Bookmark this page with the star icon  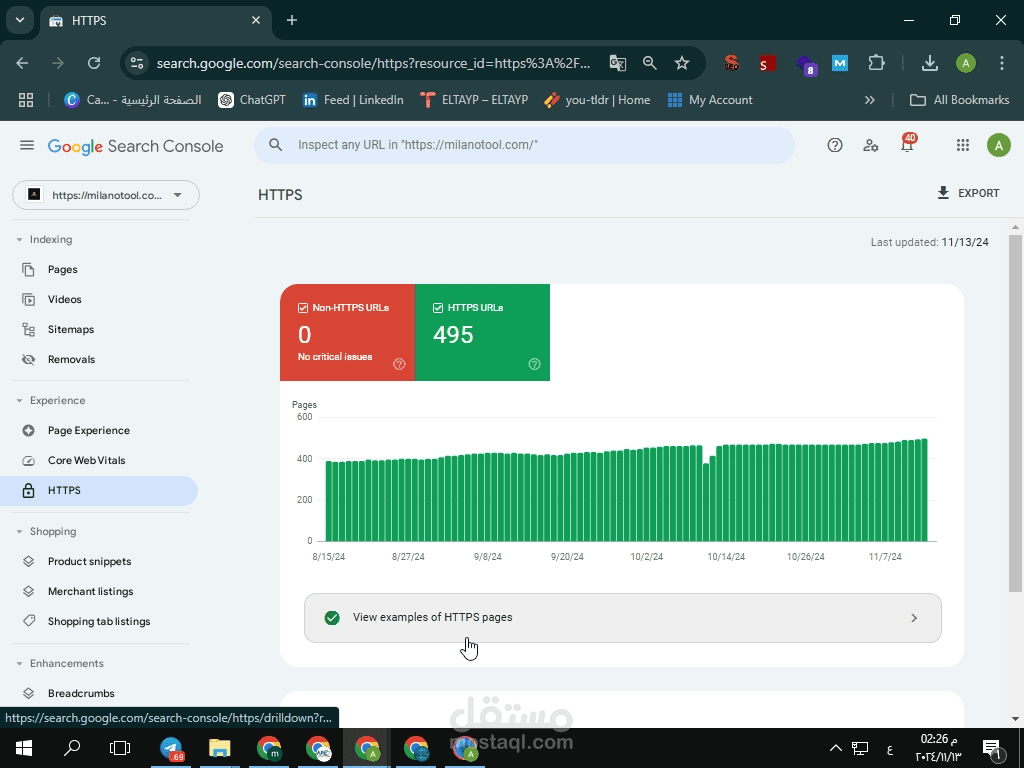point(682,63)
